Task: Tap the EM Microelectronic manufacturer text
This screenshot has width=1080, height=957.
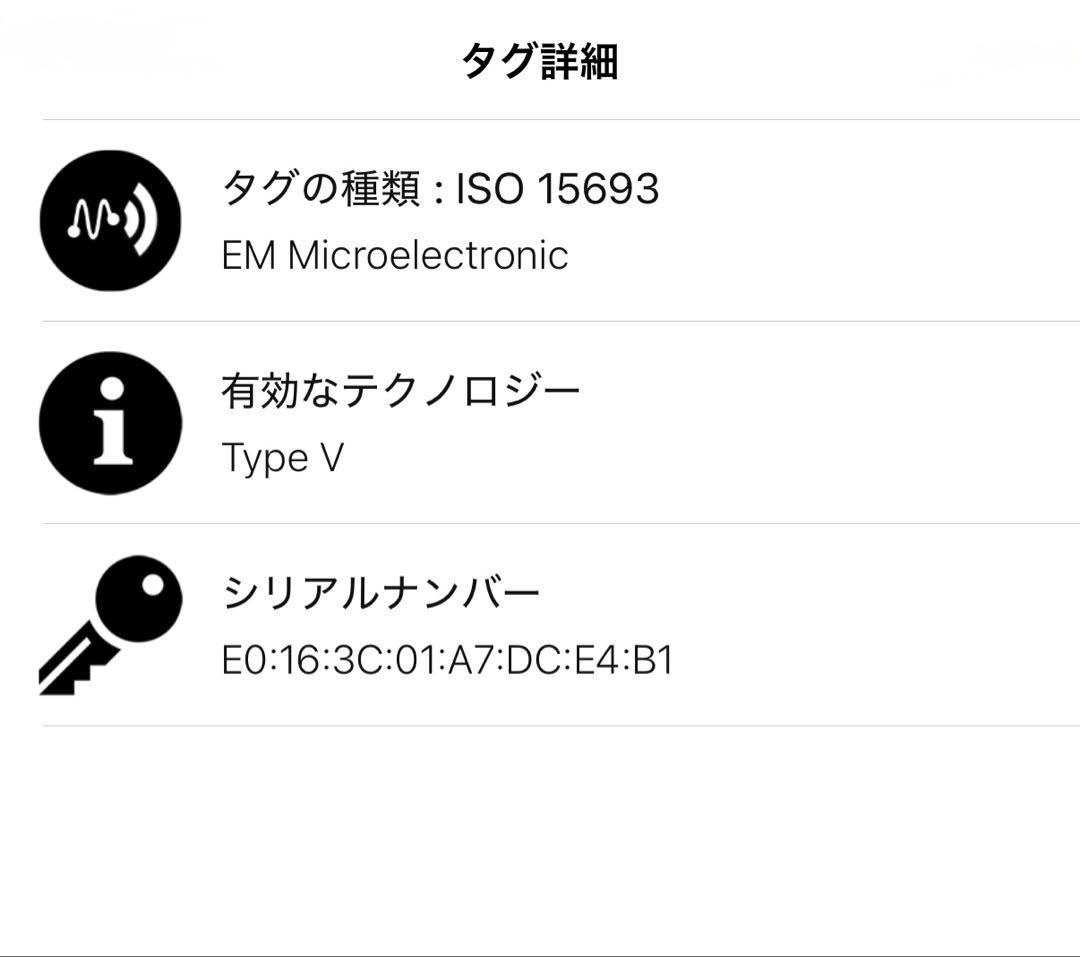Action: pyautogui.click(x=394, y=255)
